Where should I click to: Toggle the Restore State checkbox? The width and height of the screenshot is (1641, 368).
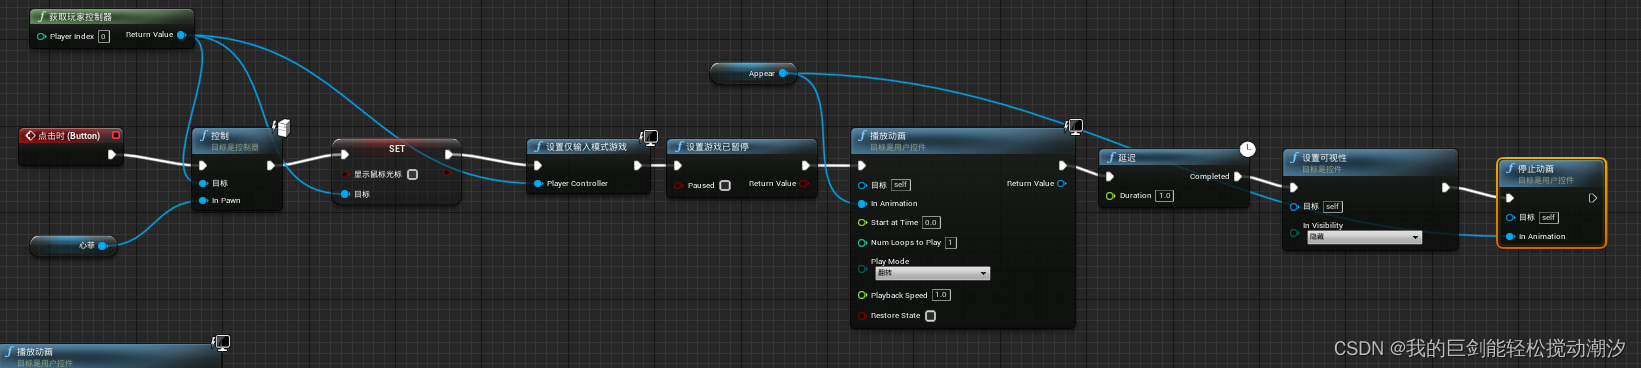tap(930, 315)
